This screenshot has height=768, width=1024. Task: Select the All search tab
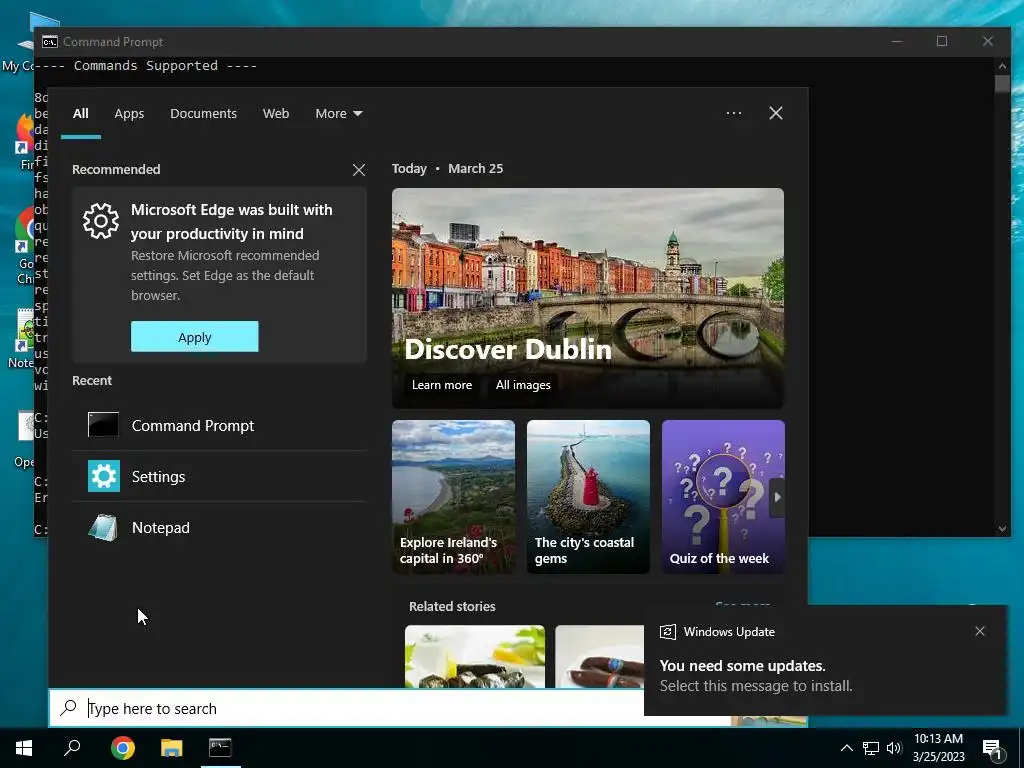tap(81, 114)
